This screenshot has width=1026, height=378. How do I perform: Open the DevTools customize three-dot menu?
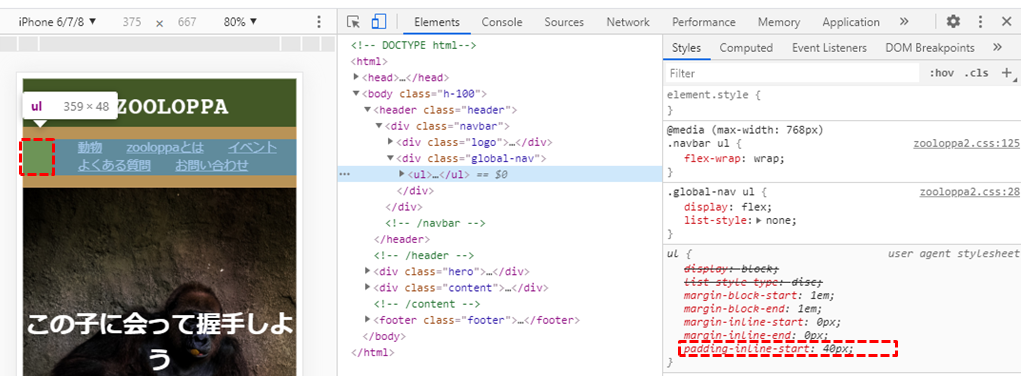click(980, 22)
